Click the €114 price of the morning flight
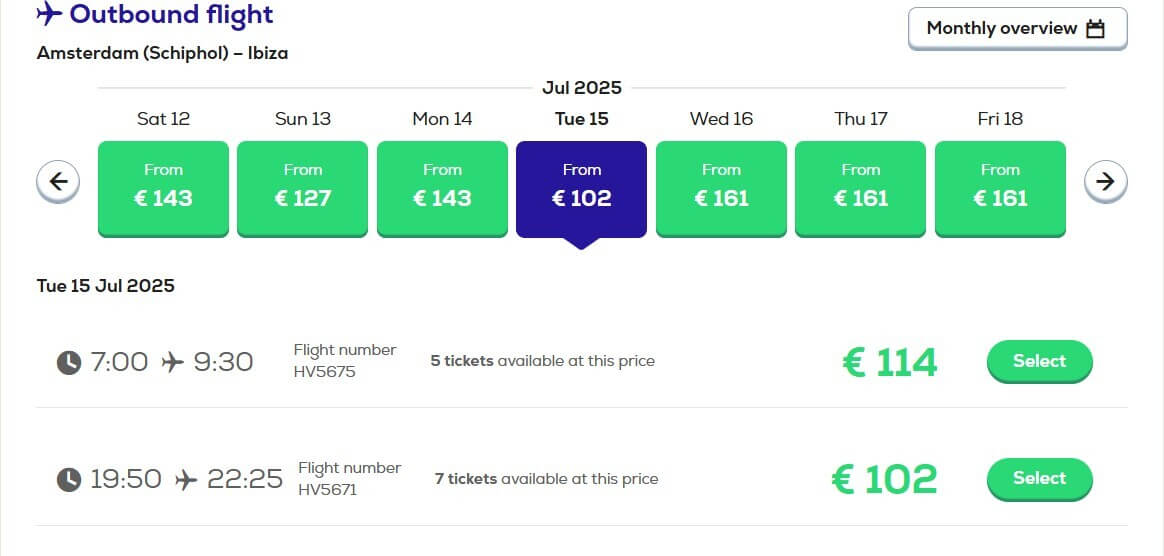The image size is (1164, 556). (890, 363)
